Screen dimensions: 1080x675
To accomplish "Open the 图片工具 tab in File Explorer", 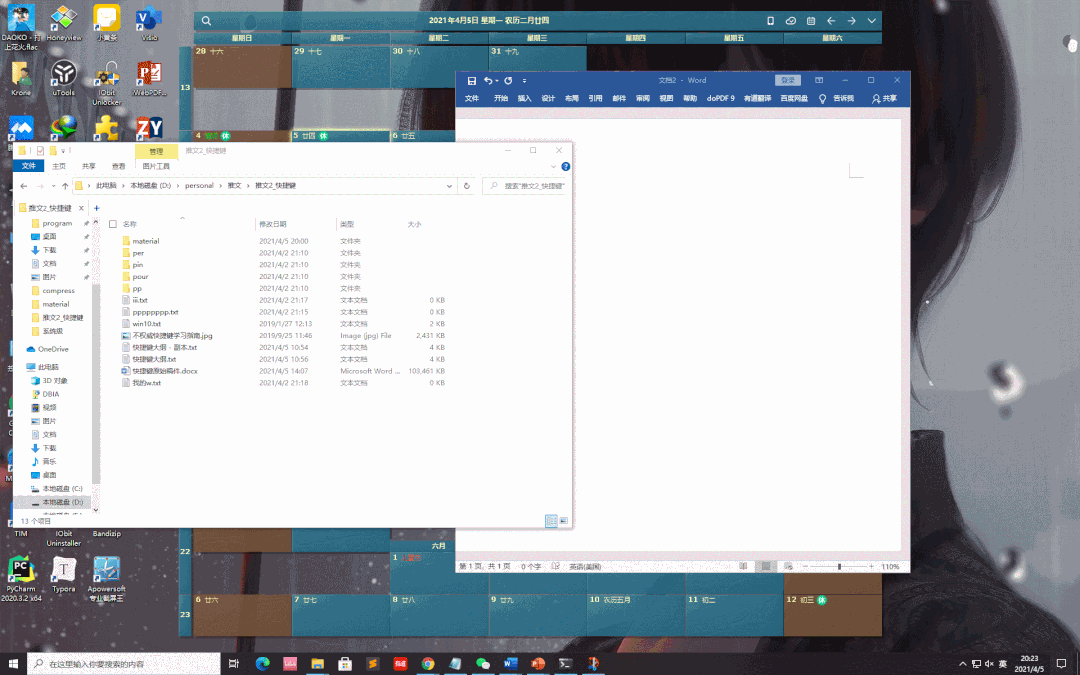I will coord(156,166).
